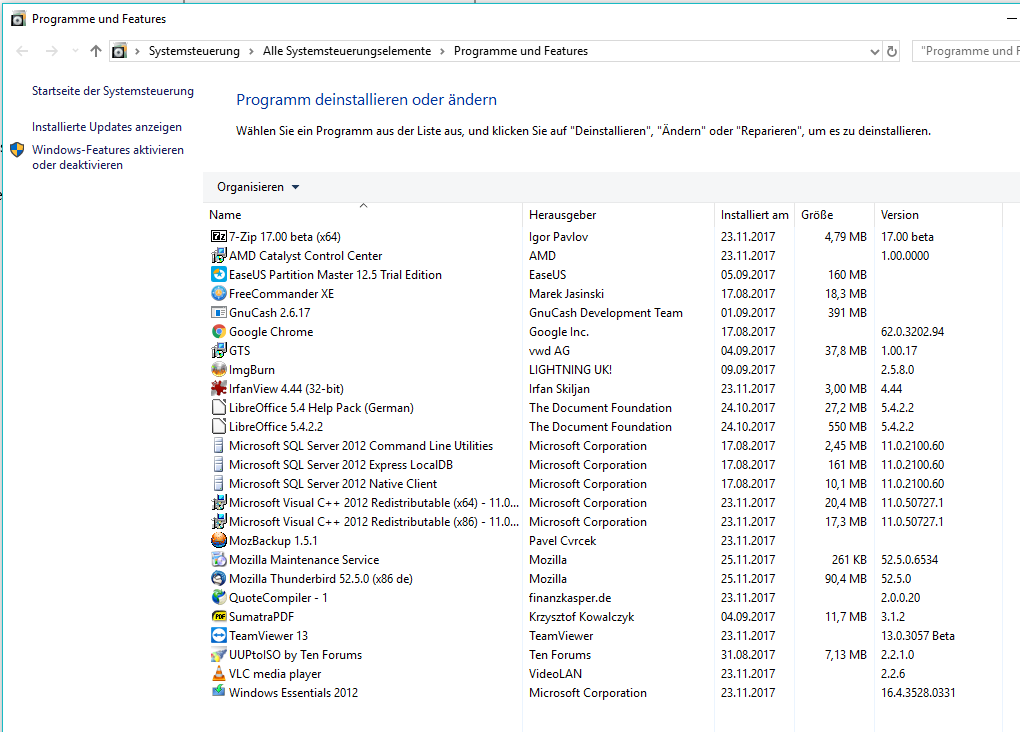Click the control panel icon in address bar
This screenshot has width=1020, height=732.
[119, 51]
